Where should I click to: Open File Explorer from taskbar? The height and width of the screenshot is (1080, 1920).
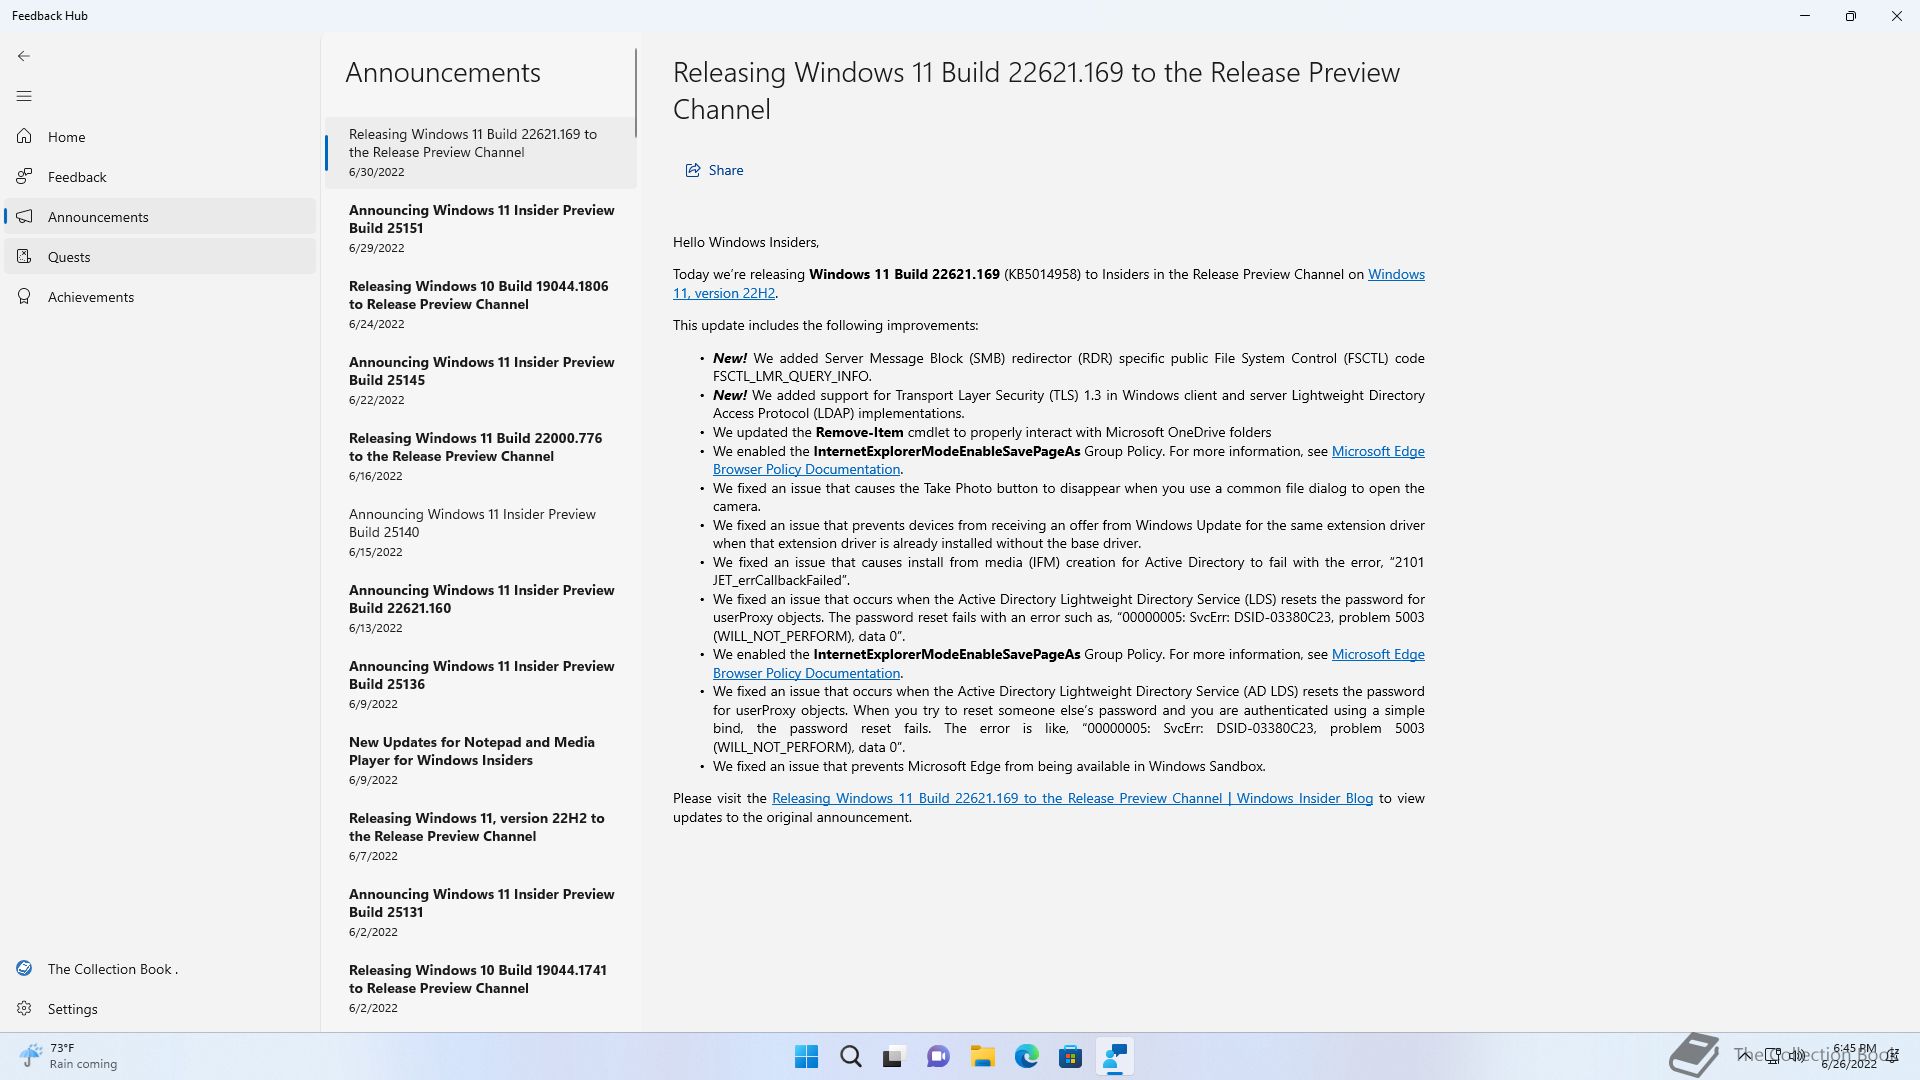982,1057
